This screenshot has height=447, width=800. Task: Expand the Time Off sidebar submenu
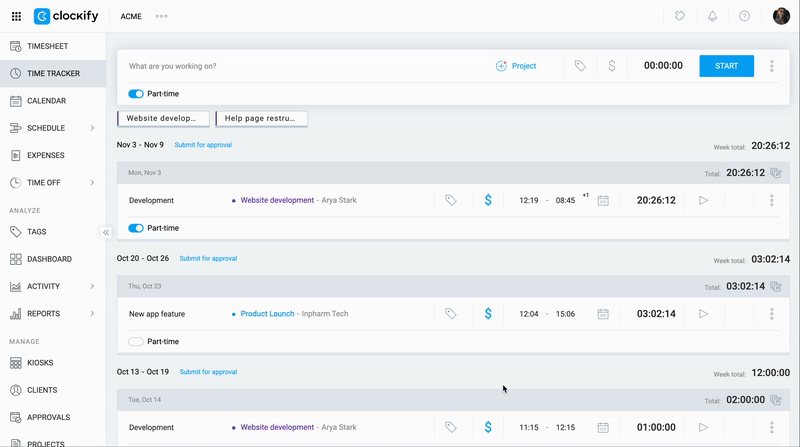tap(92, 182)
